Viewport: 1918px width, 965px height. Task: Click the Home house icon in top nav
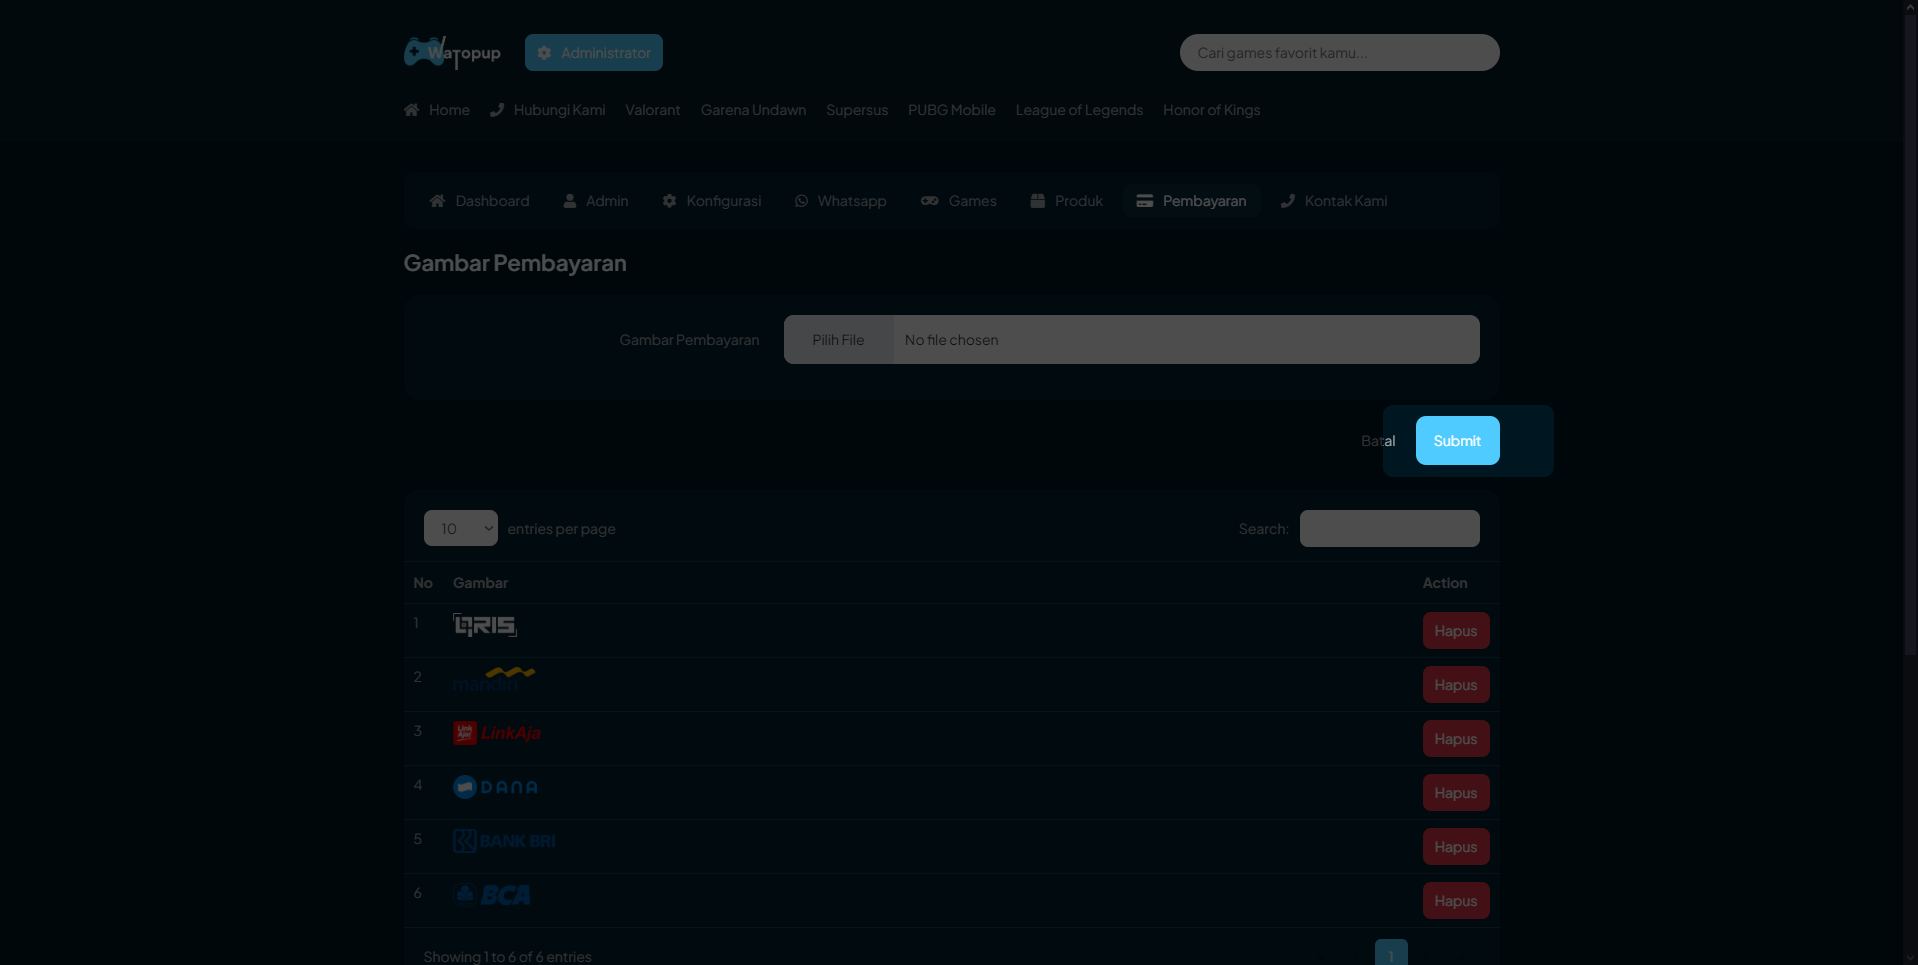(411, 110)
